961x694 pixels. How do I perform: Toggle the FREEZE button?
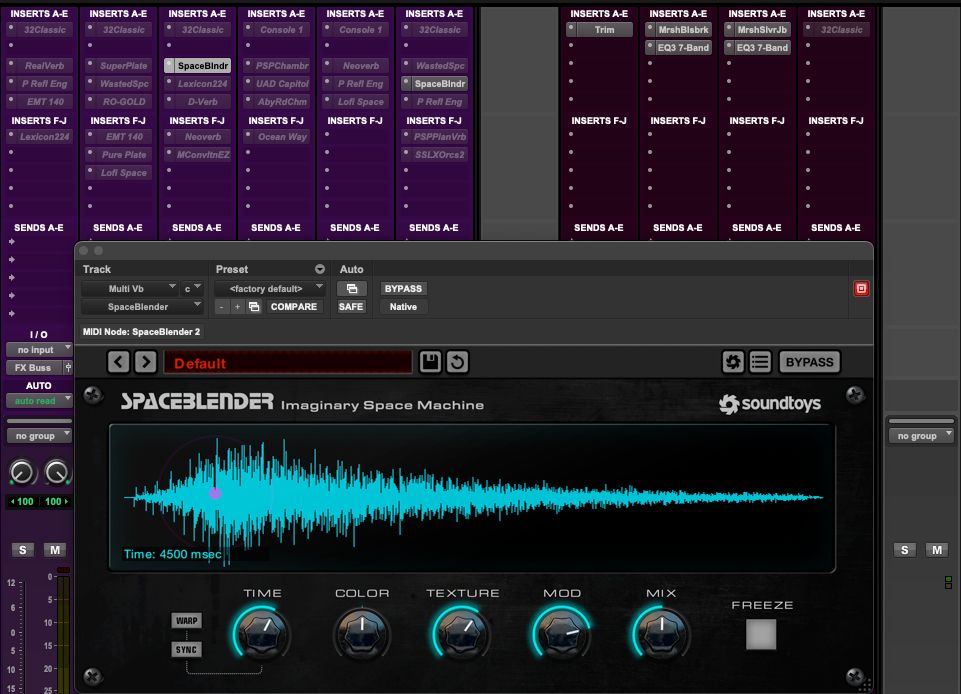(x=760, y=634)
